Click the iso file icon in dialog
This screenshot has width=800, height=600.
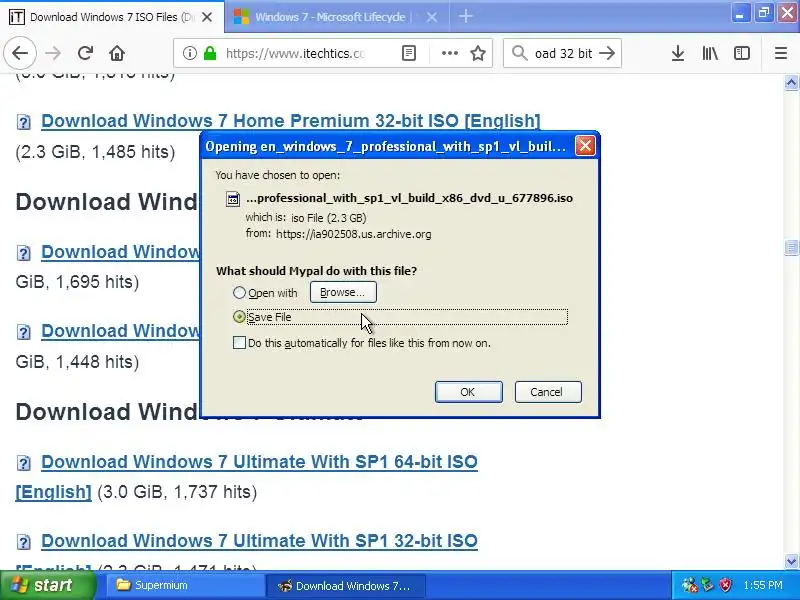click(x=233, y=199)
